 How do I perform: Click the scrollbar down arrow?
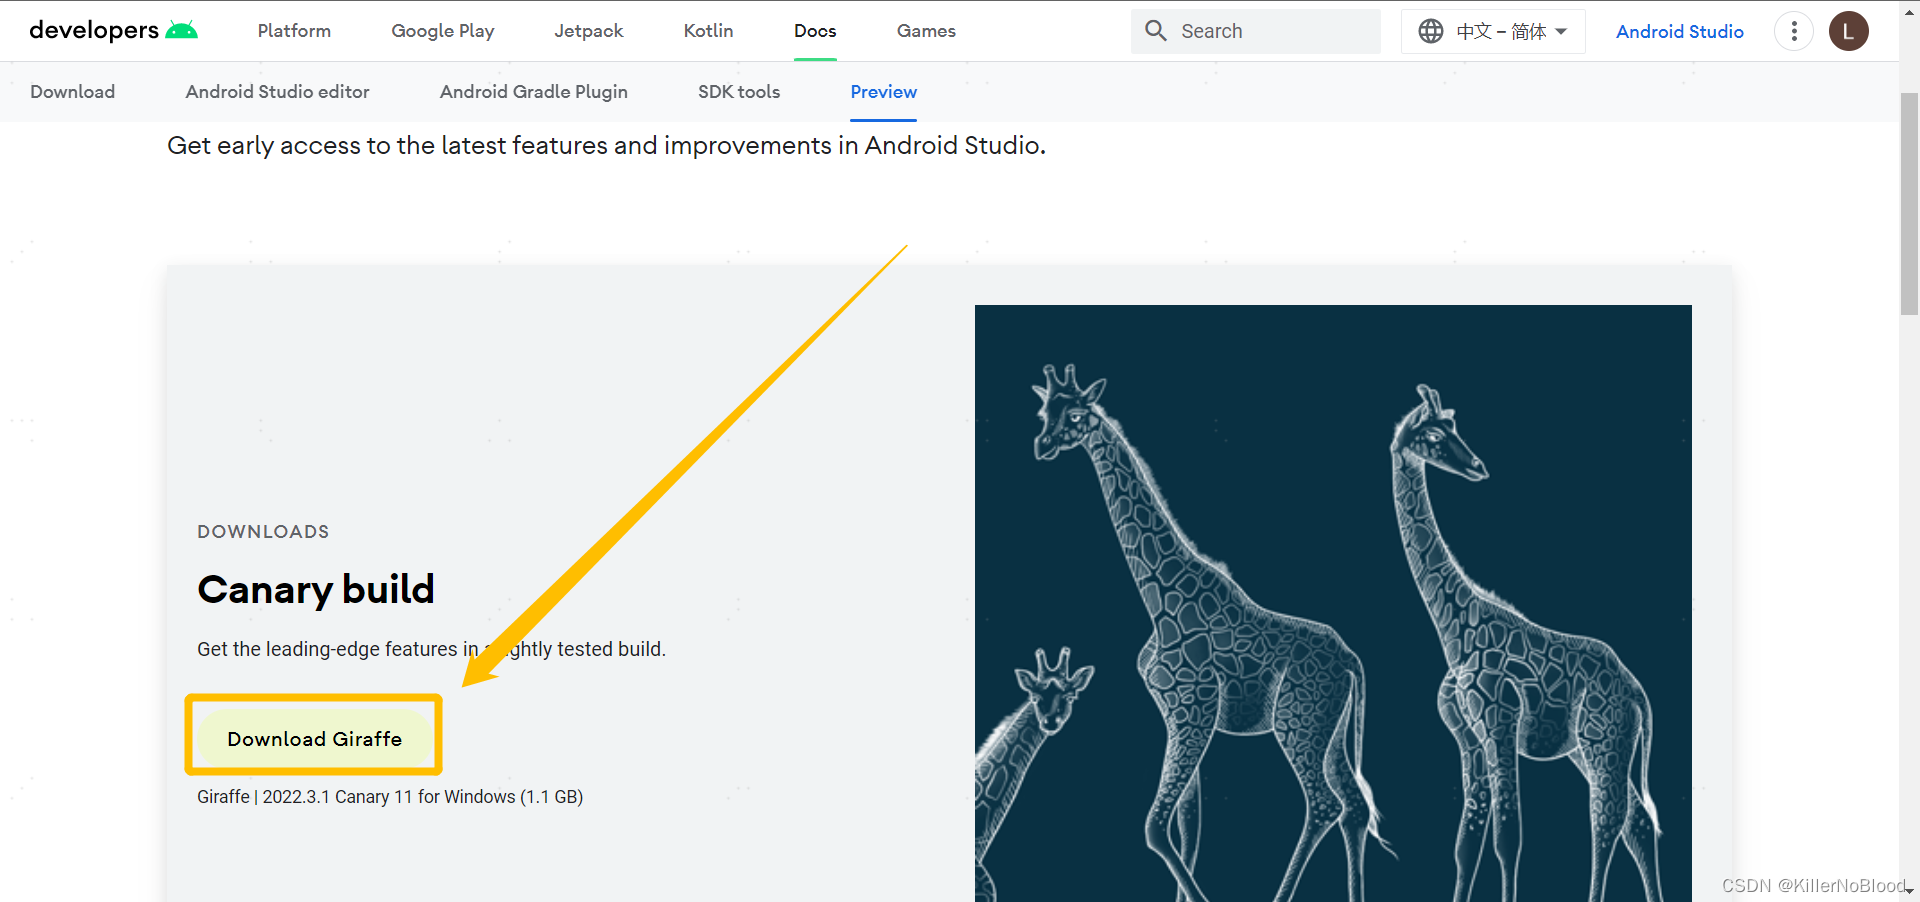tap(1909, 891)
